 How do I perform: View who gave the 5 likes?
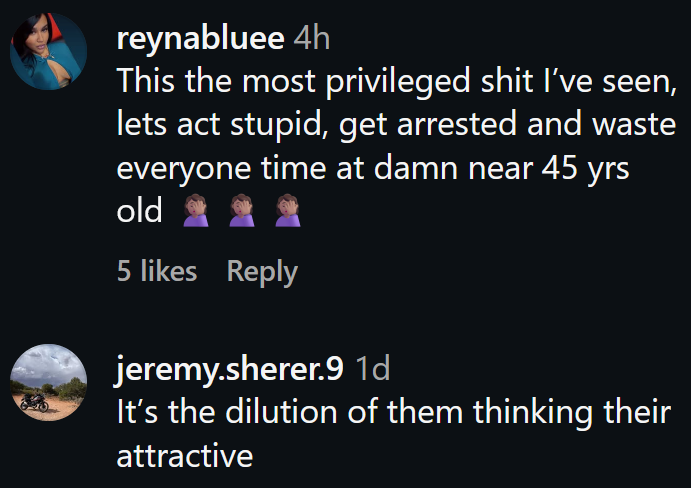(157, 271)
